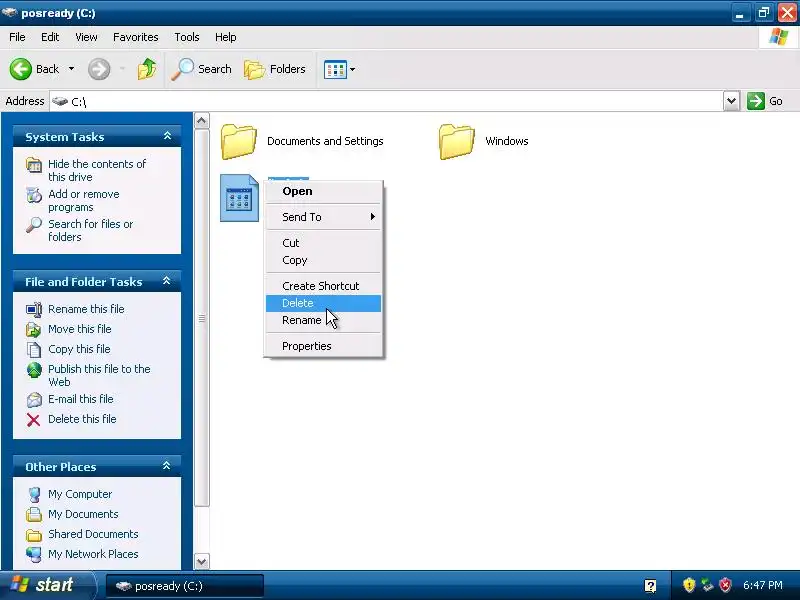Click the safely remove hardware tray icon
Screen dimensions: 800x600
[707, 585]
